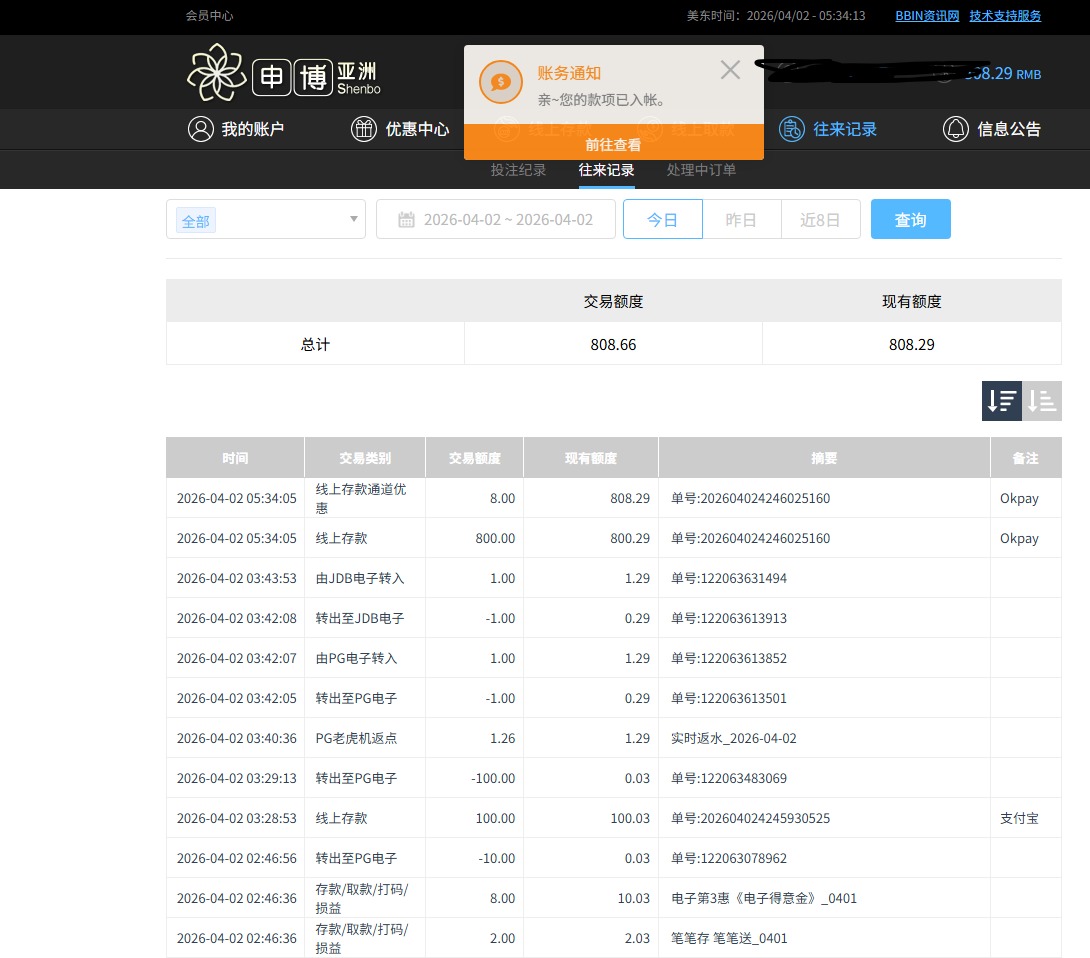Click the Shenbo flower logo
This screenshot has width=1090, height=958.
pyautogui.click(x=216, y=73)
